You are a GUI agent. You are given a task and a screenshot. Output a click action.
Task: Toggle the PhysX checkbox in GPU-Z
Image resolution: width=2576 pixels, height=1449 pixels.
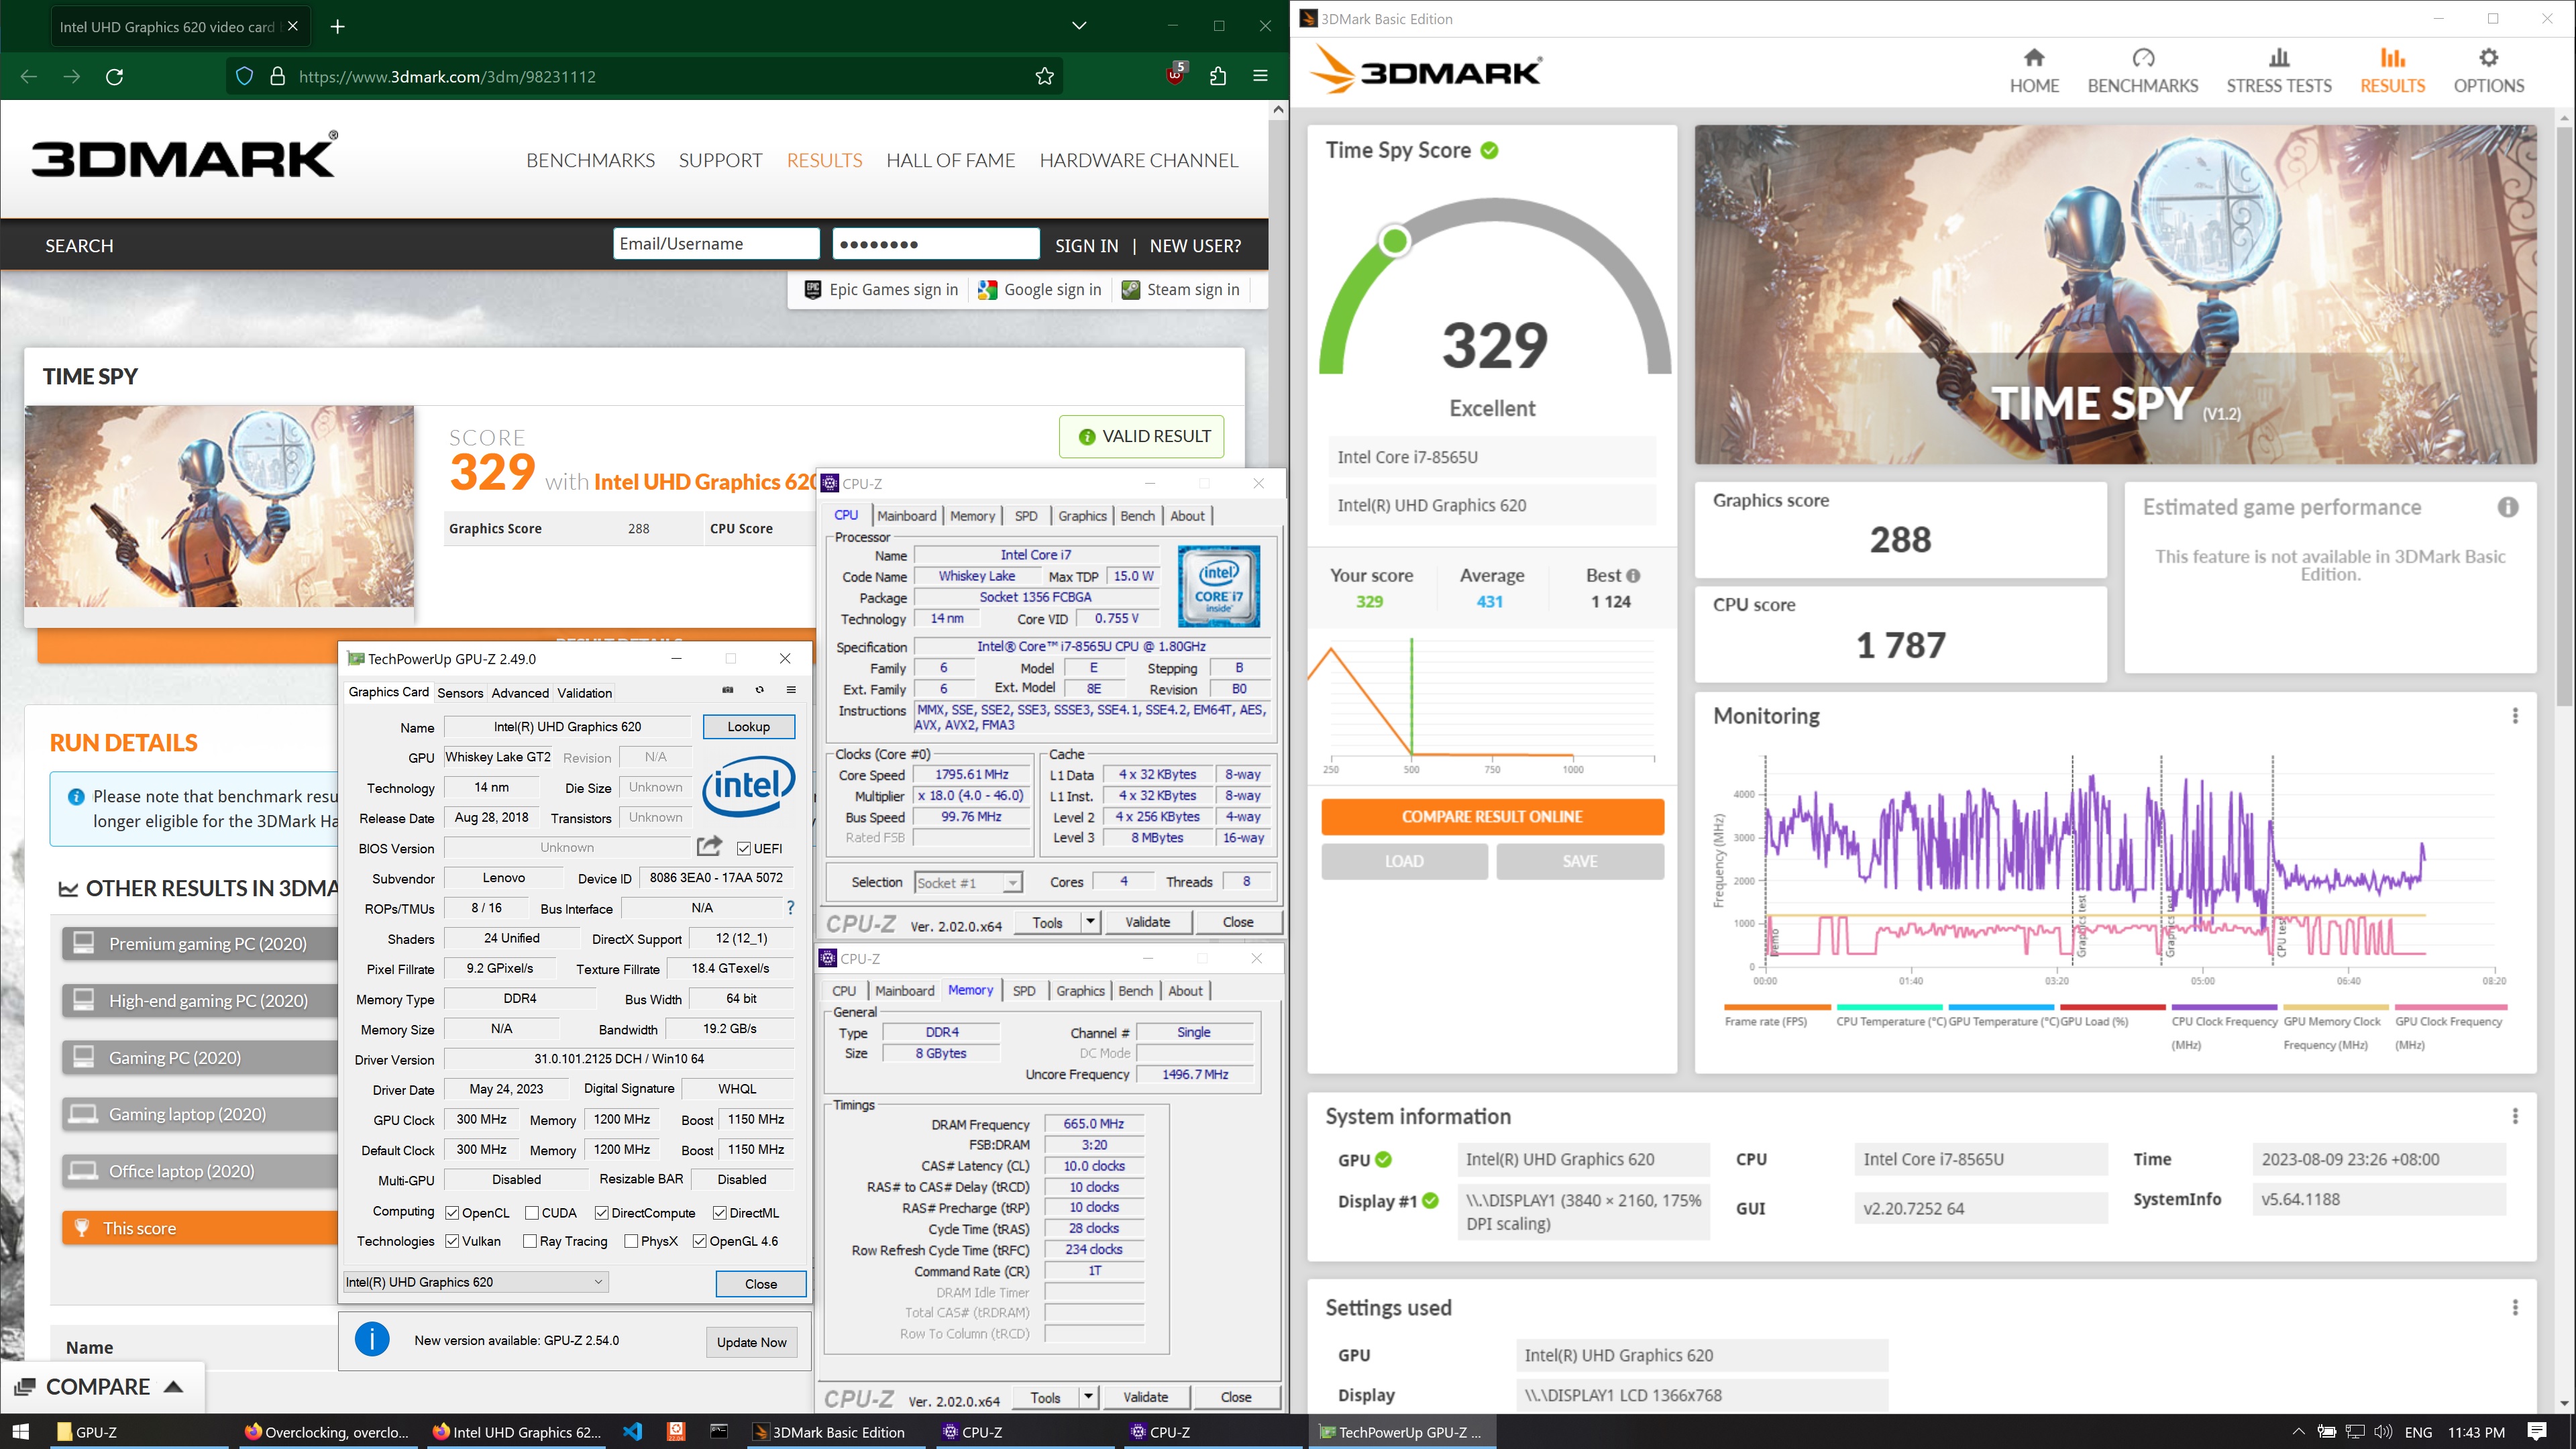(631, 1241)
